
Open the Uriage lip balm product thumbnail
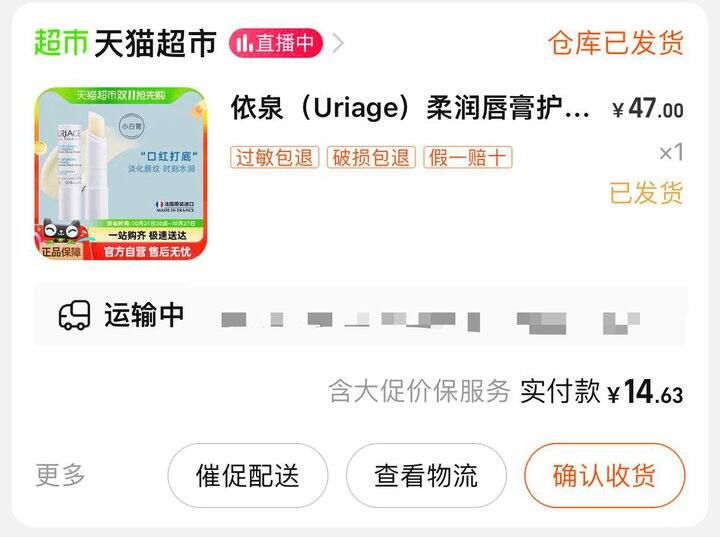coord(121,174)
